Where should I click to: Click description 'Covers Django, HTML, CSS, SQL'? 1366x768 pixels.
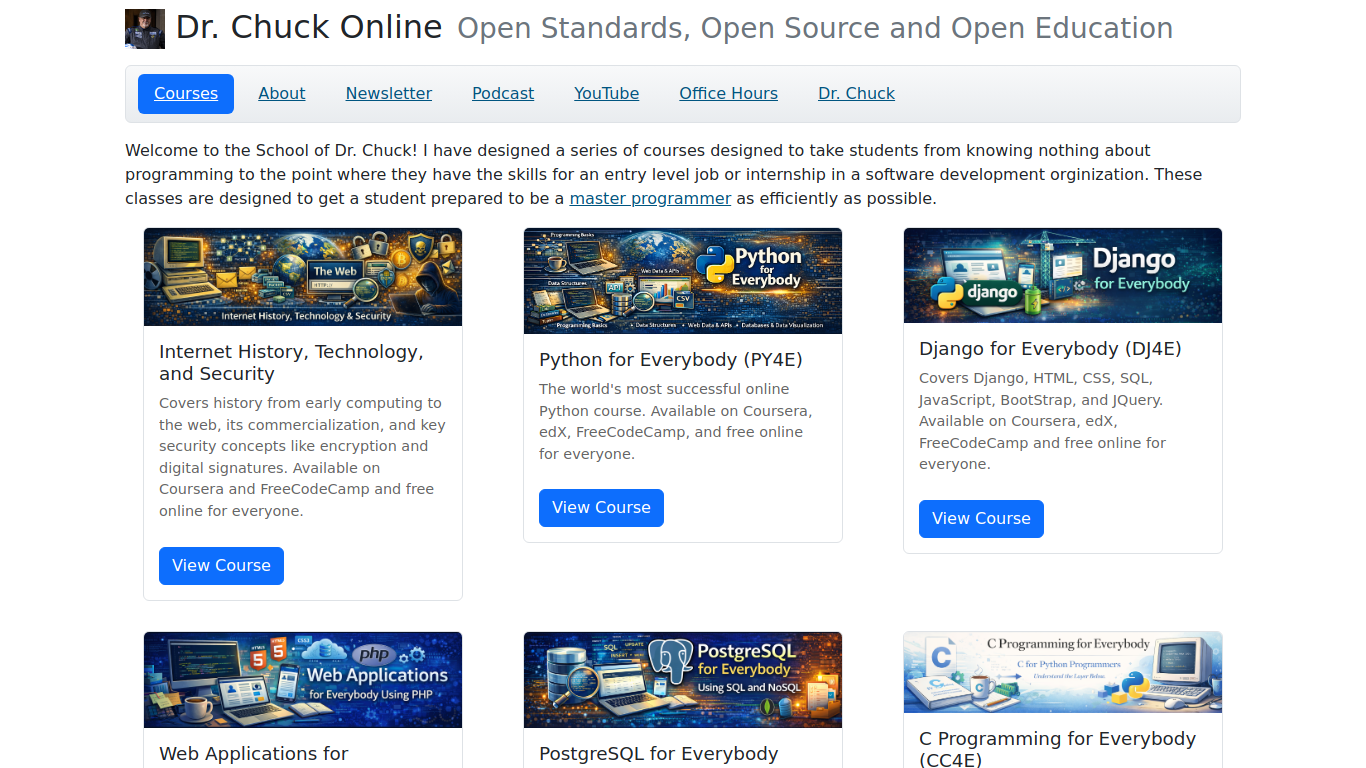pyautogui.click(x=1043, y=421)
